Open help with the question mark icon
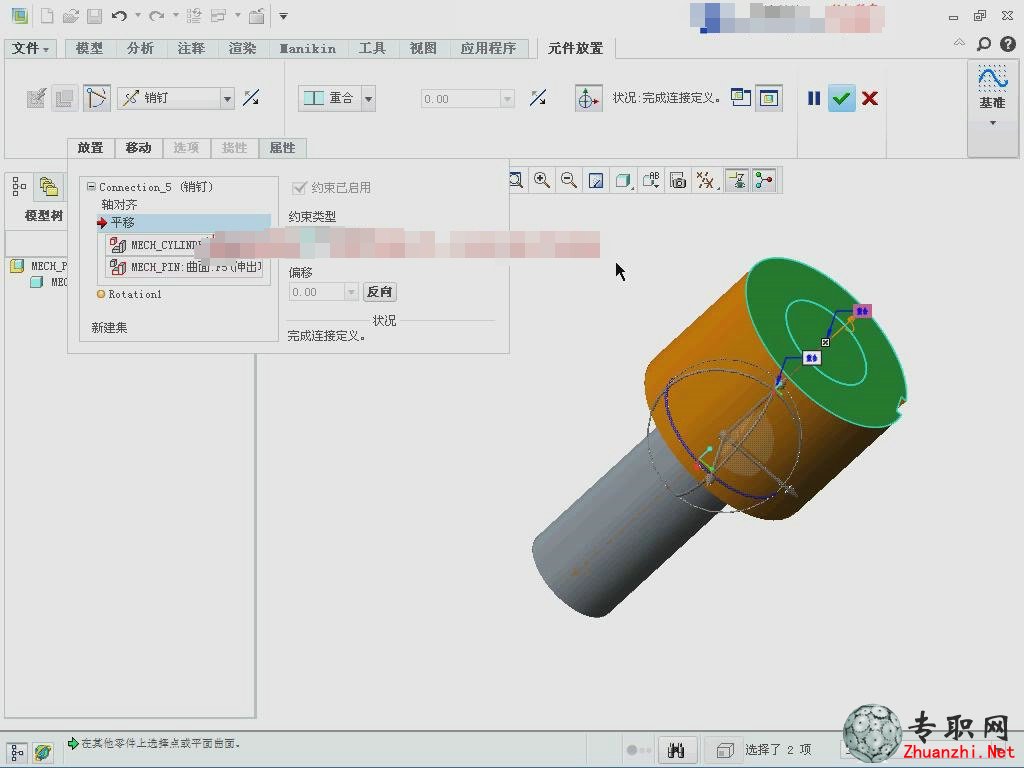Screen dimensions: 1024x768 (x=1008, y=44)
